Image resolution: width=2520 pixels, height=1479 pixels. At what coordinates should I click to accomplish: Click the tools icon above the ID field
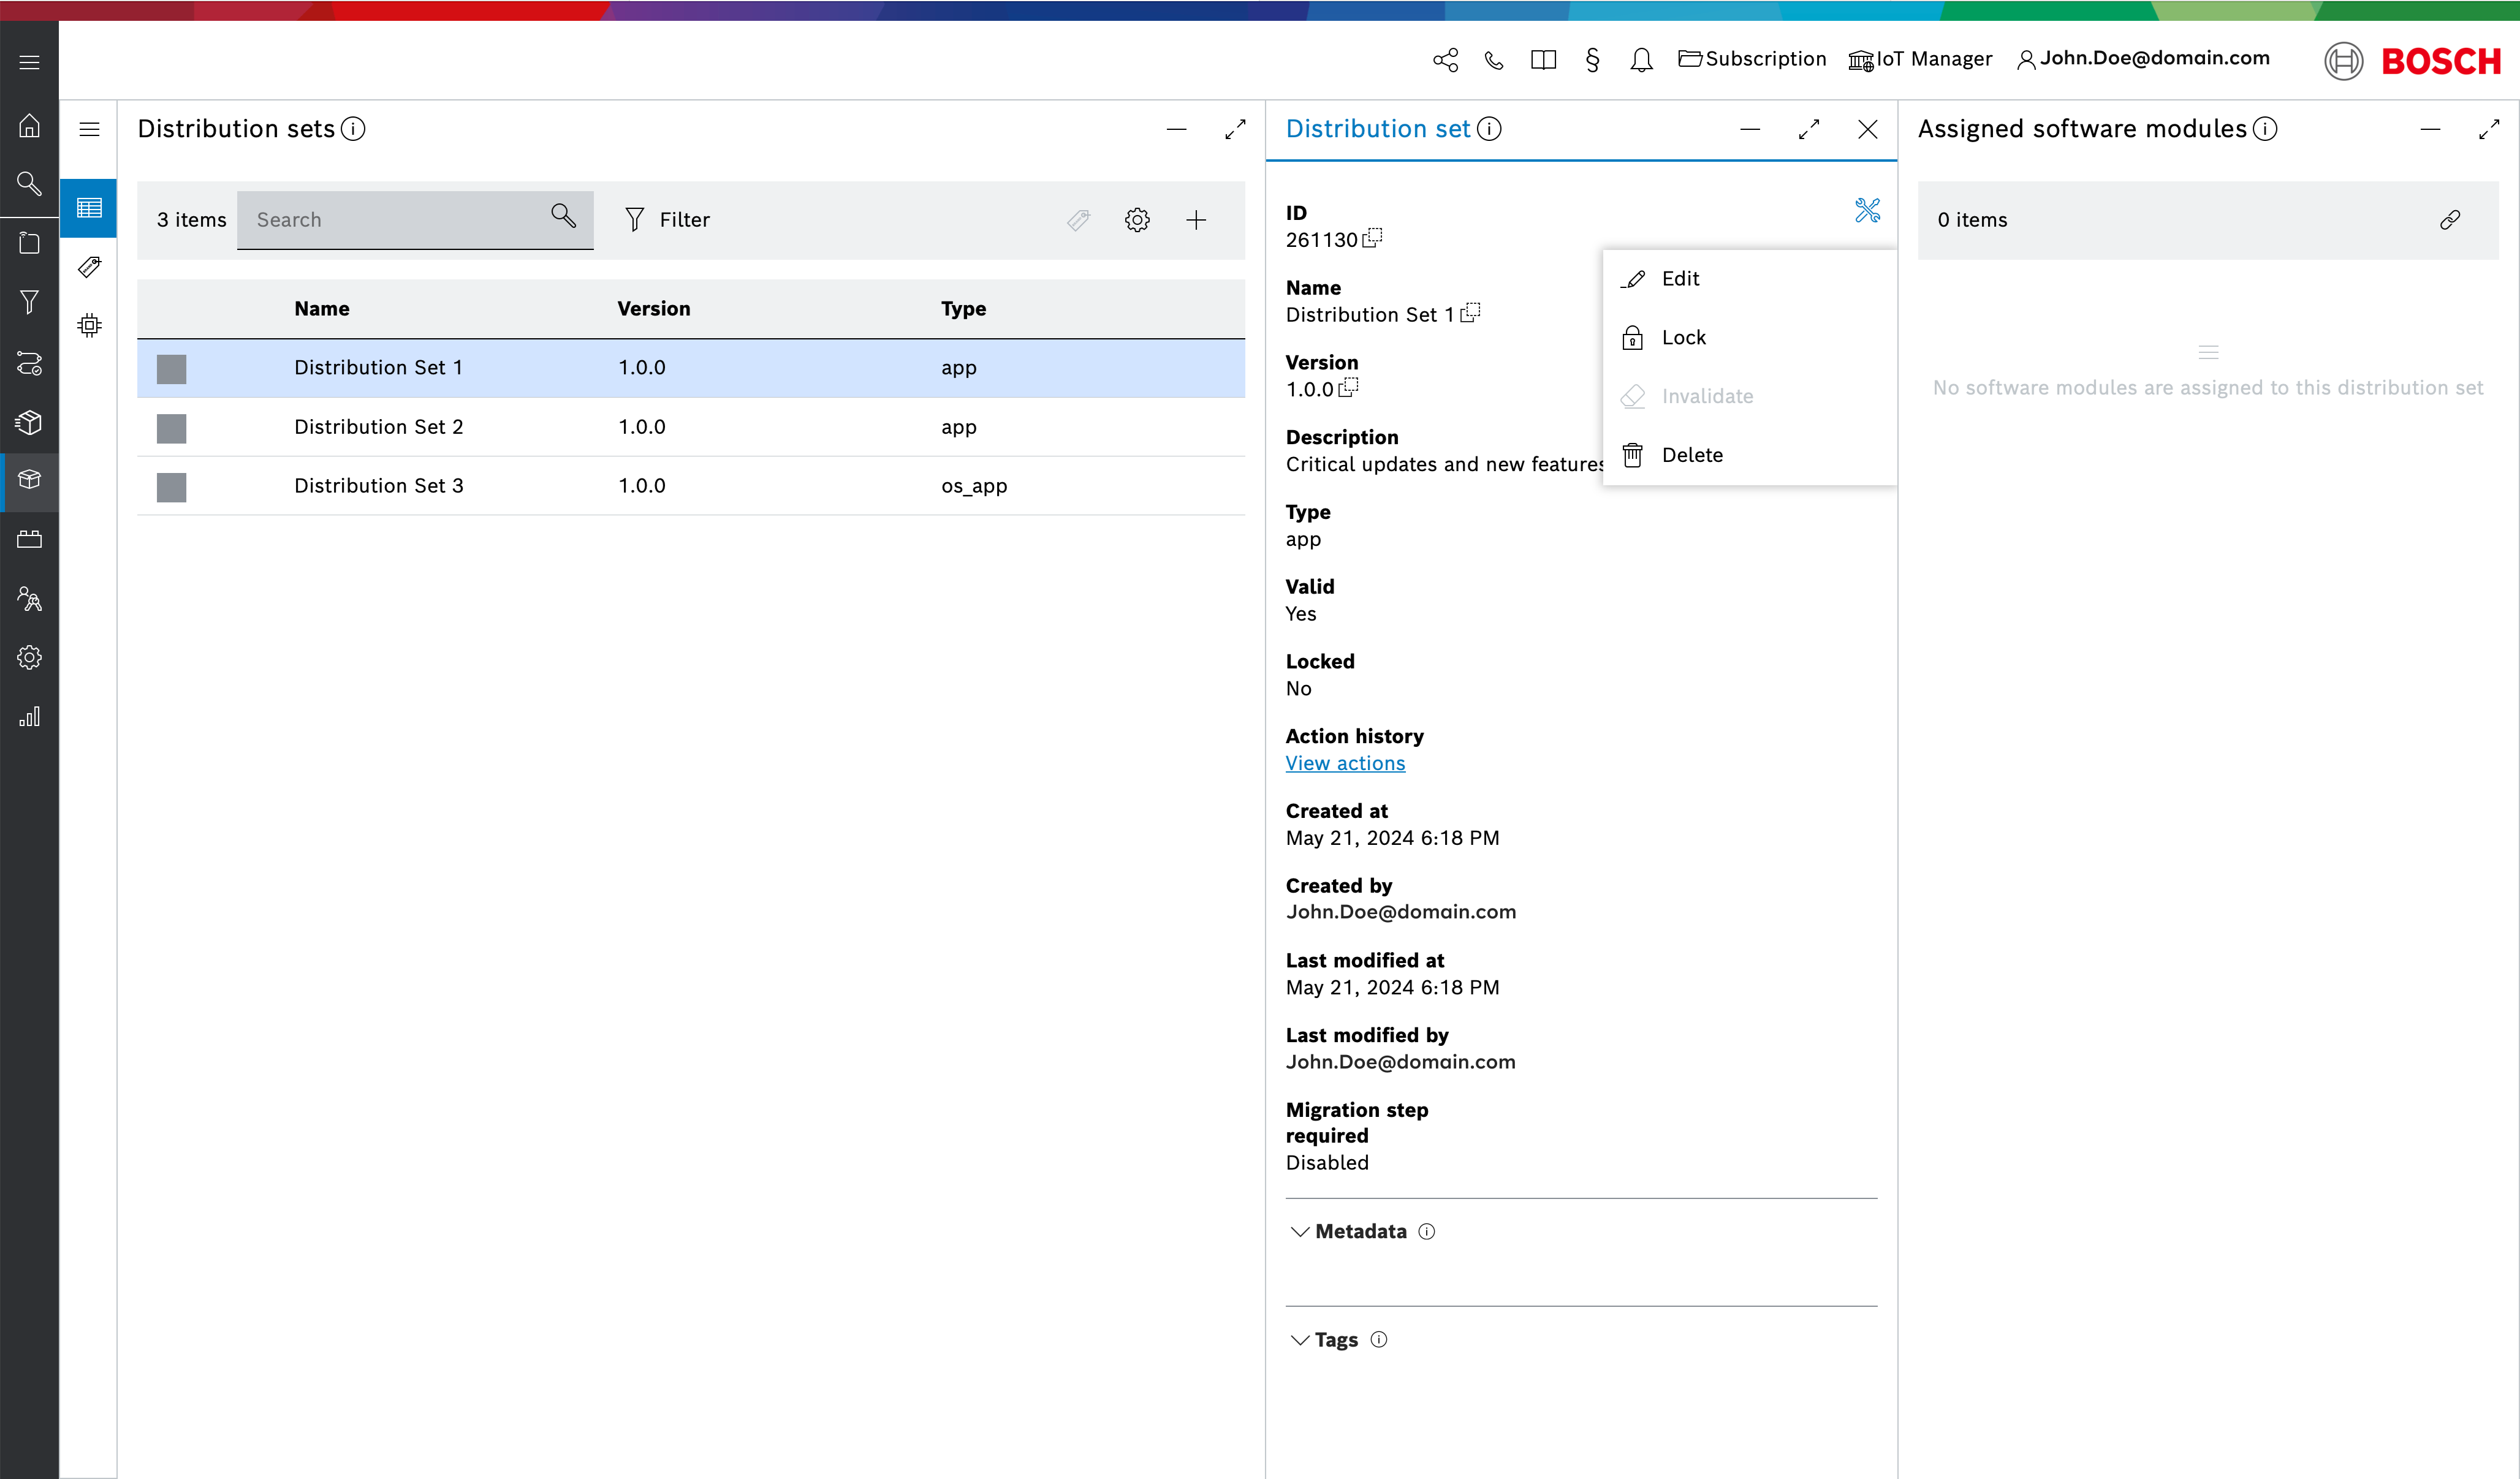pyautogui.click(x=1867, y=210)
